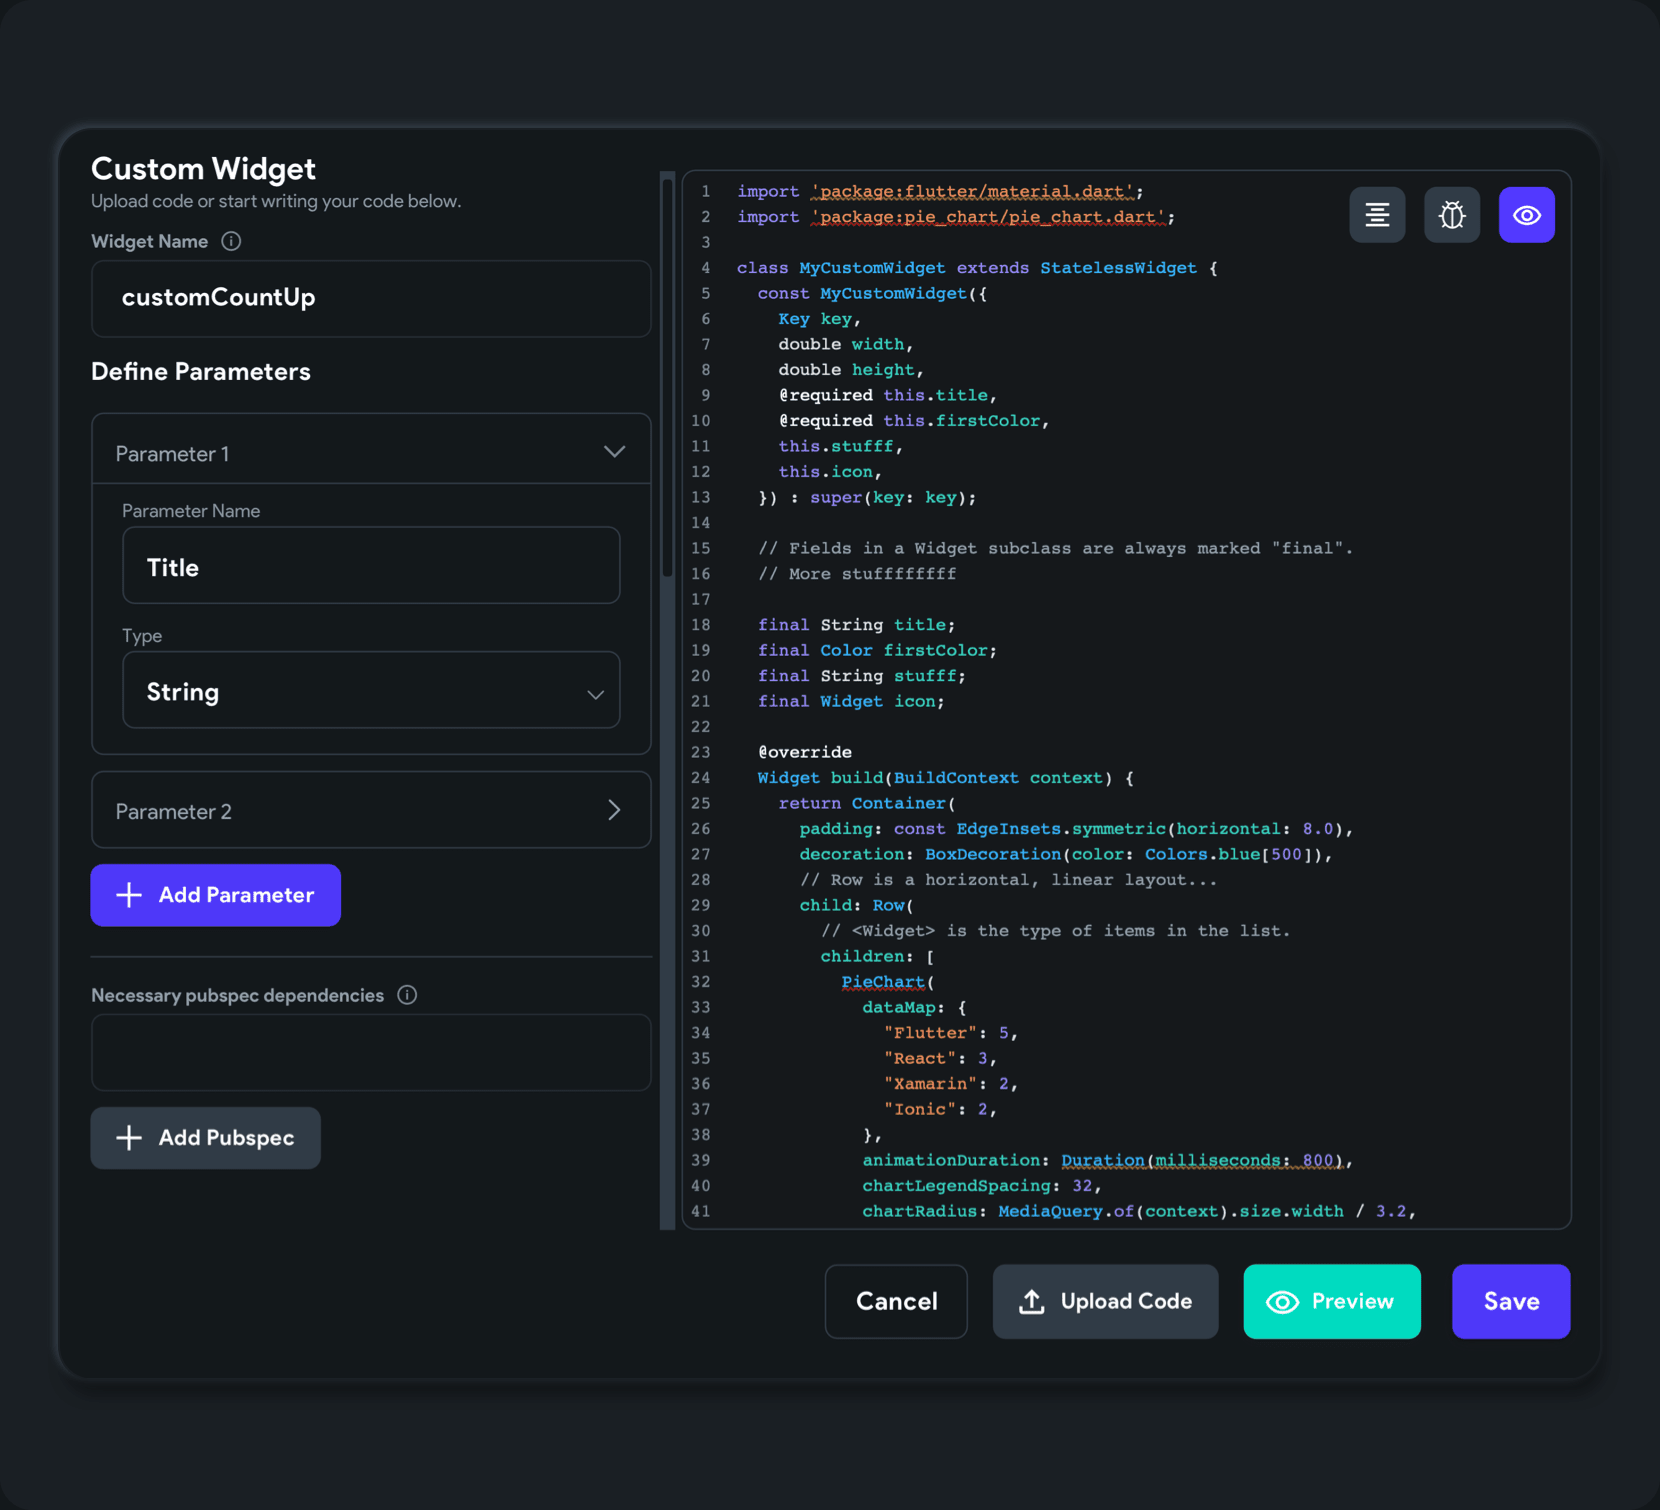The image size is (1660, 1510).
Task: Click the bug debug icon in editor
Action: 1451,215
